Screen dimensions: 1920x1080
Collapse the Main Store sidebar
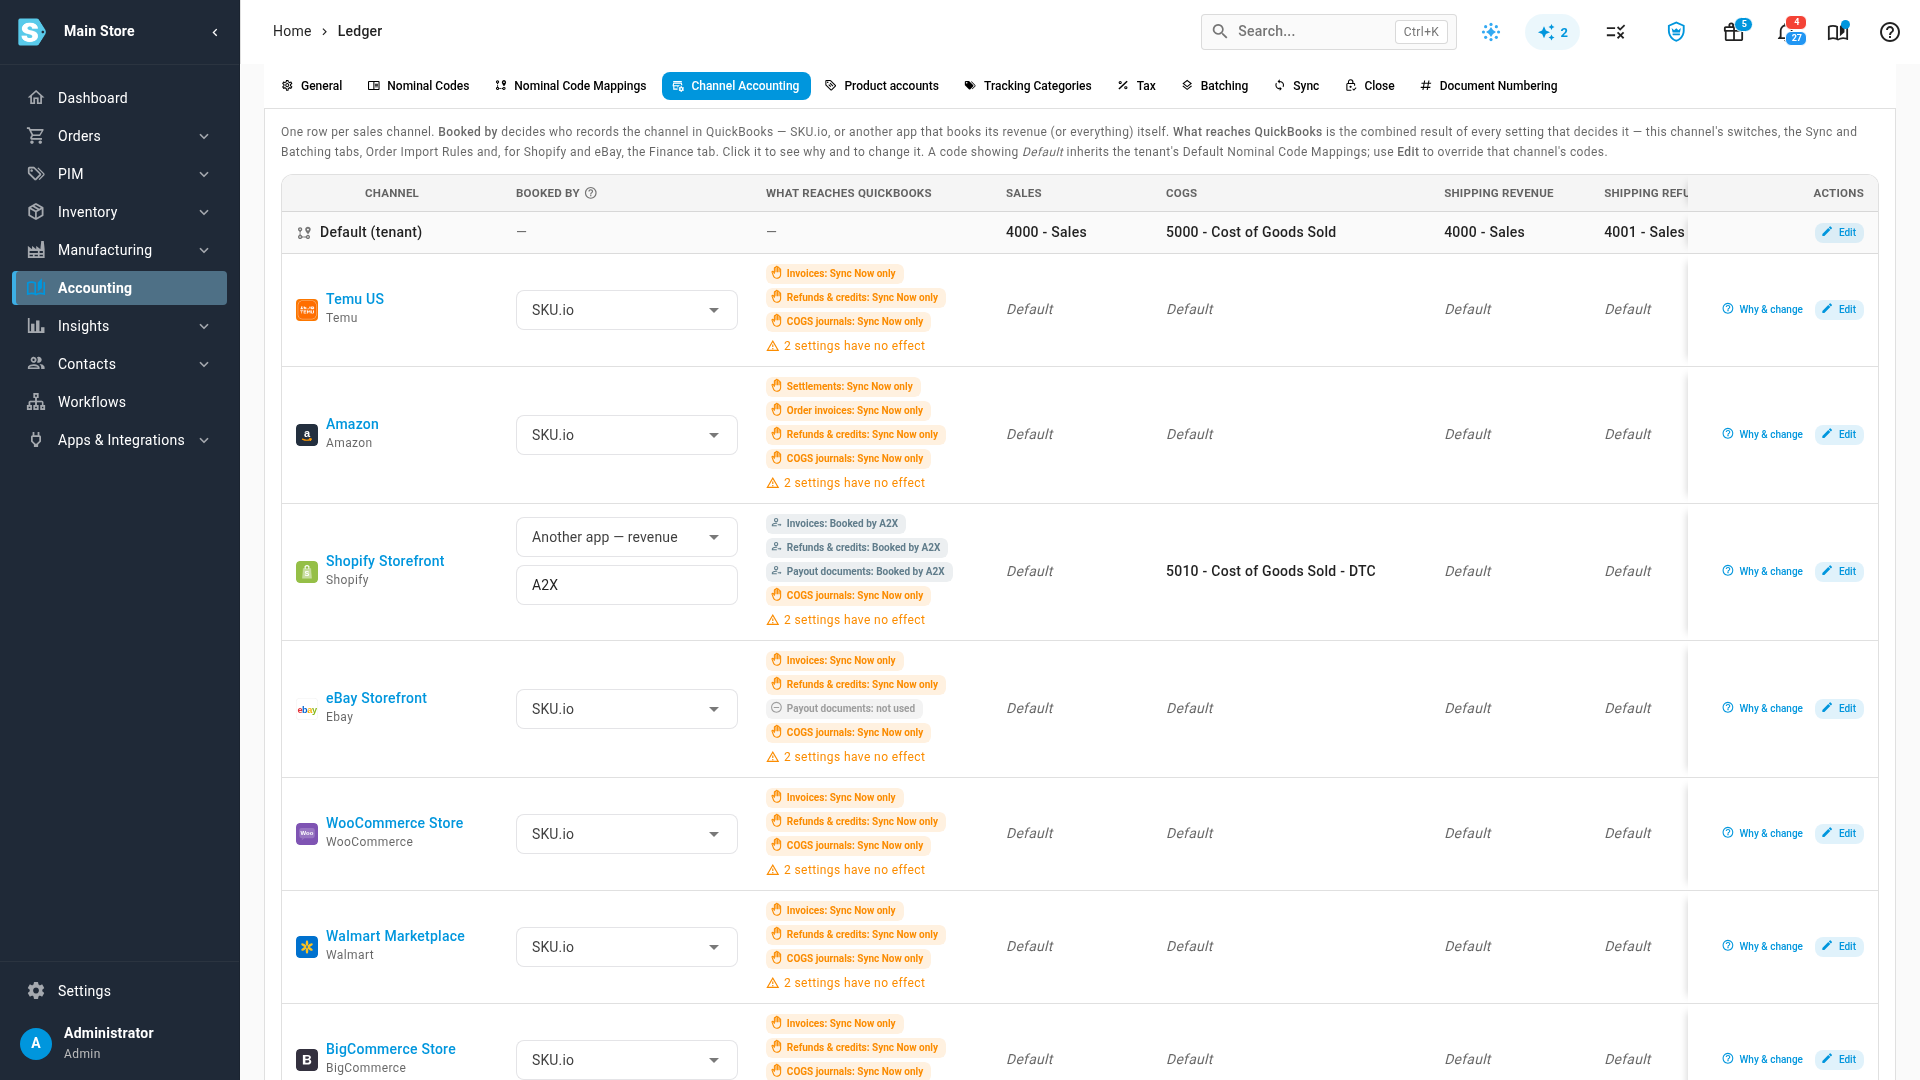[x=215, y=32]
